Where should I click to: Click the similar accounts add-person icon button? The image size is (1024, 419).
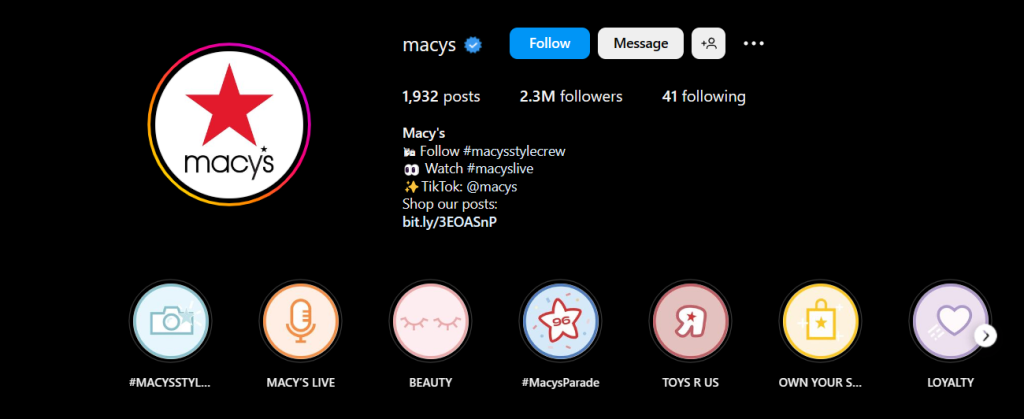pyautogui.click(x=709, y=44)
